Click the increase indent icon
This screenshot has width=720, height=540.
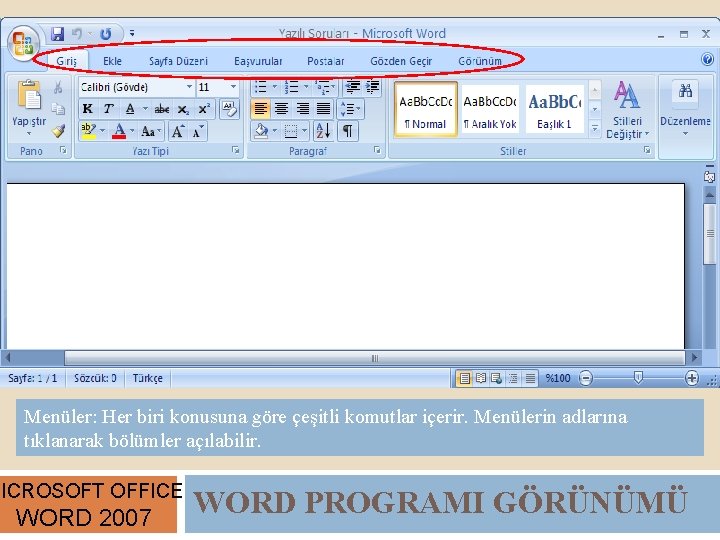(x=372, y=87)
